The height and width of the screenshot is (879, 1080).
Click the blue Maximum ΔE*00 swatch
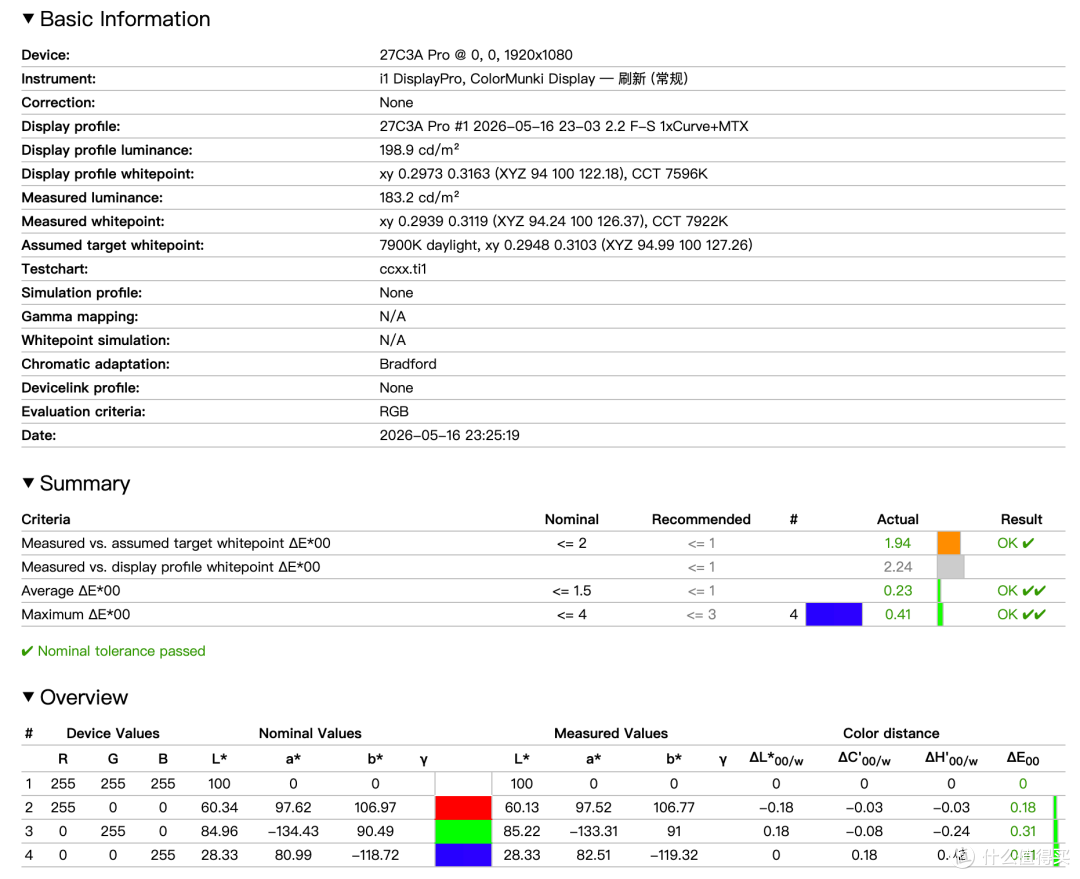[833, 614]
